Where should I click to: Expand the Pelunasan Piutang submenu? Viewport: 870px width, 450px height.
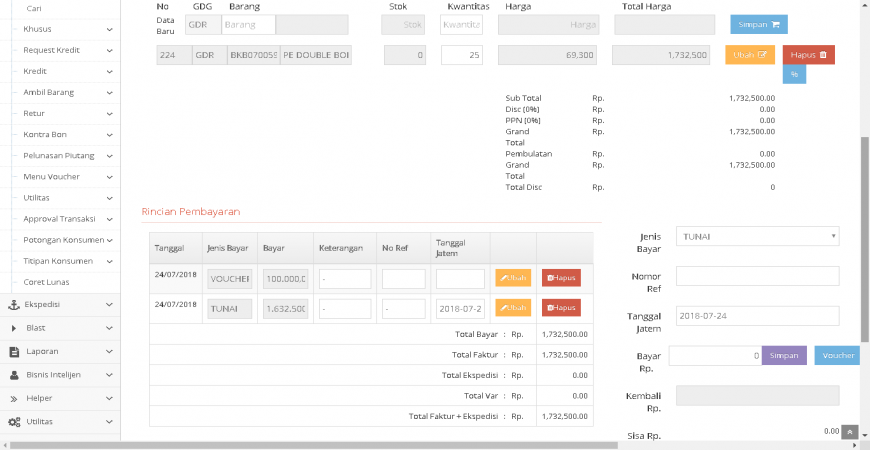[x=107, y=156]
